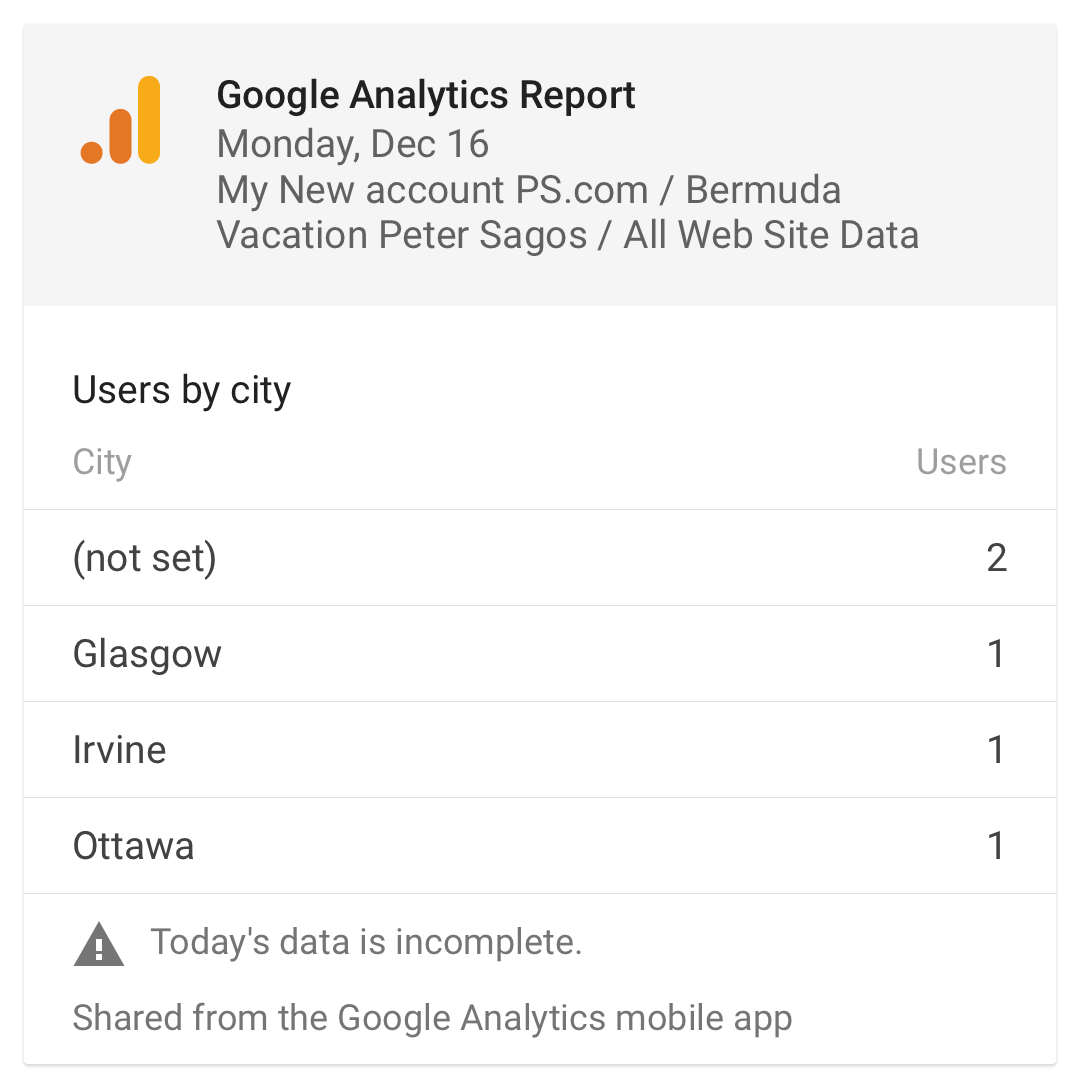The image size is (1080, 1089).
Task: Click the user count for Glasgow
Action: [997, 654]
